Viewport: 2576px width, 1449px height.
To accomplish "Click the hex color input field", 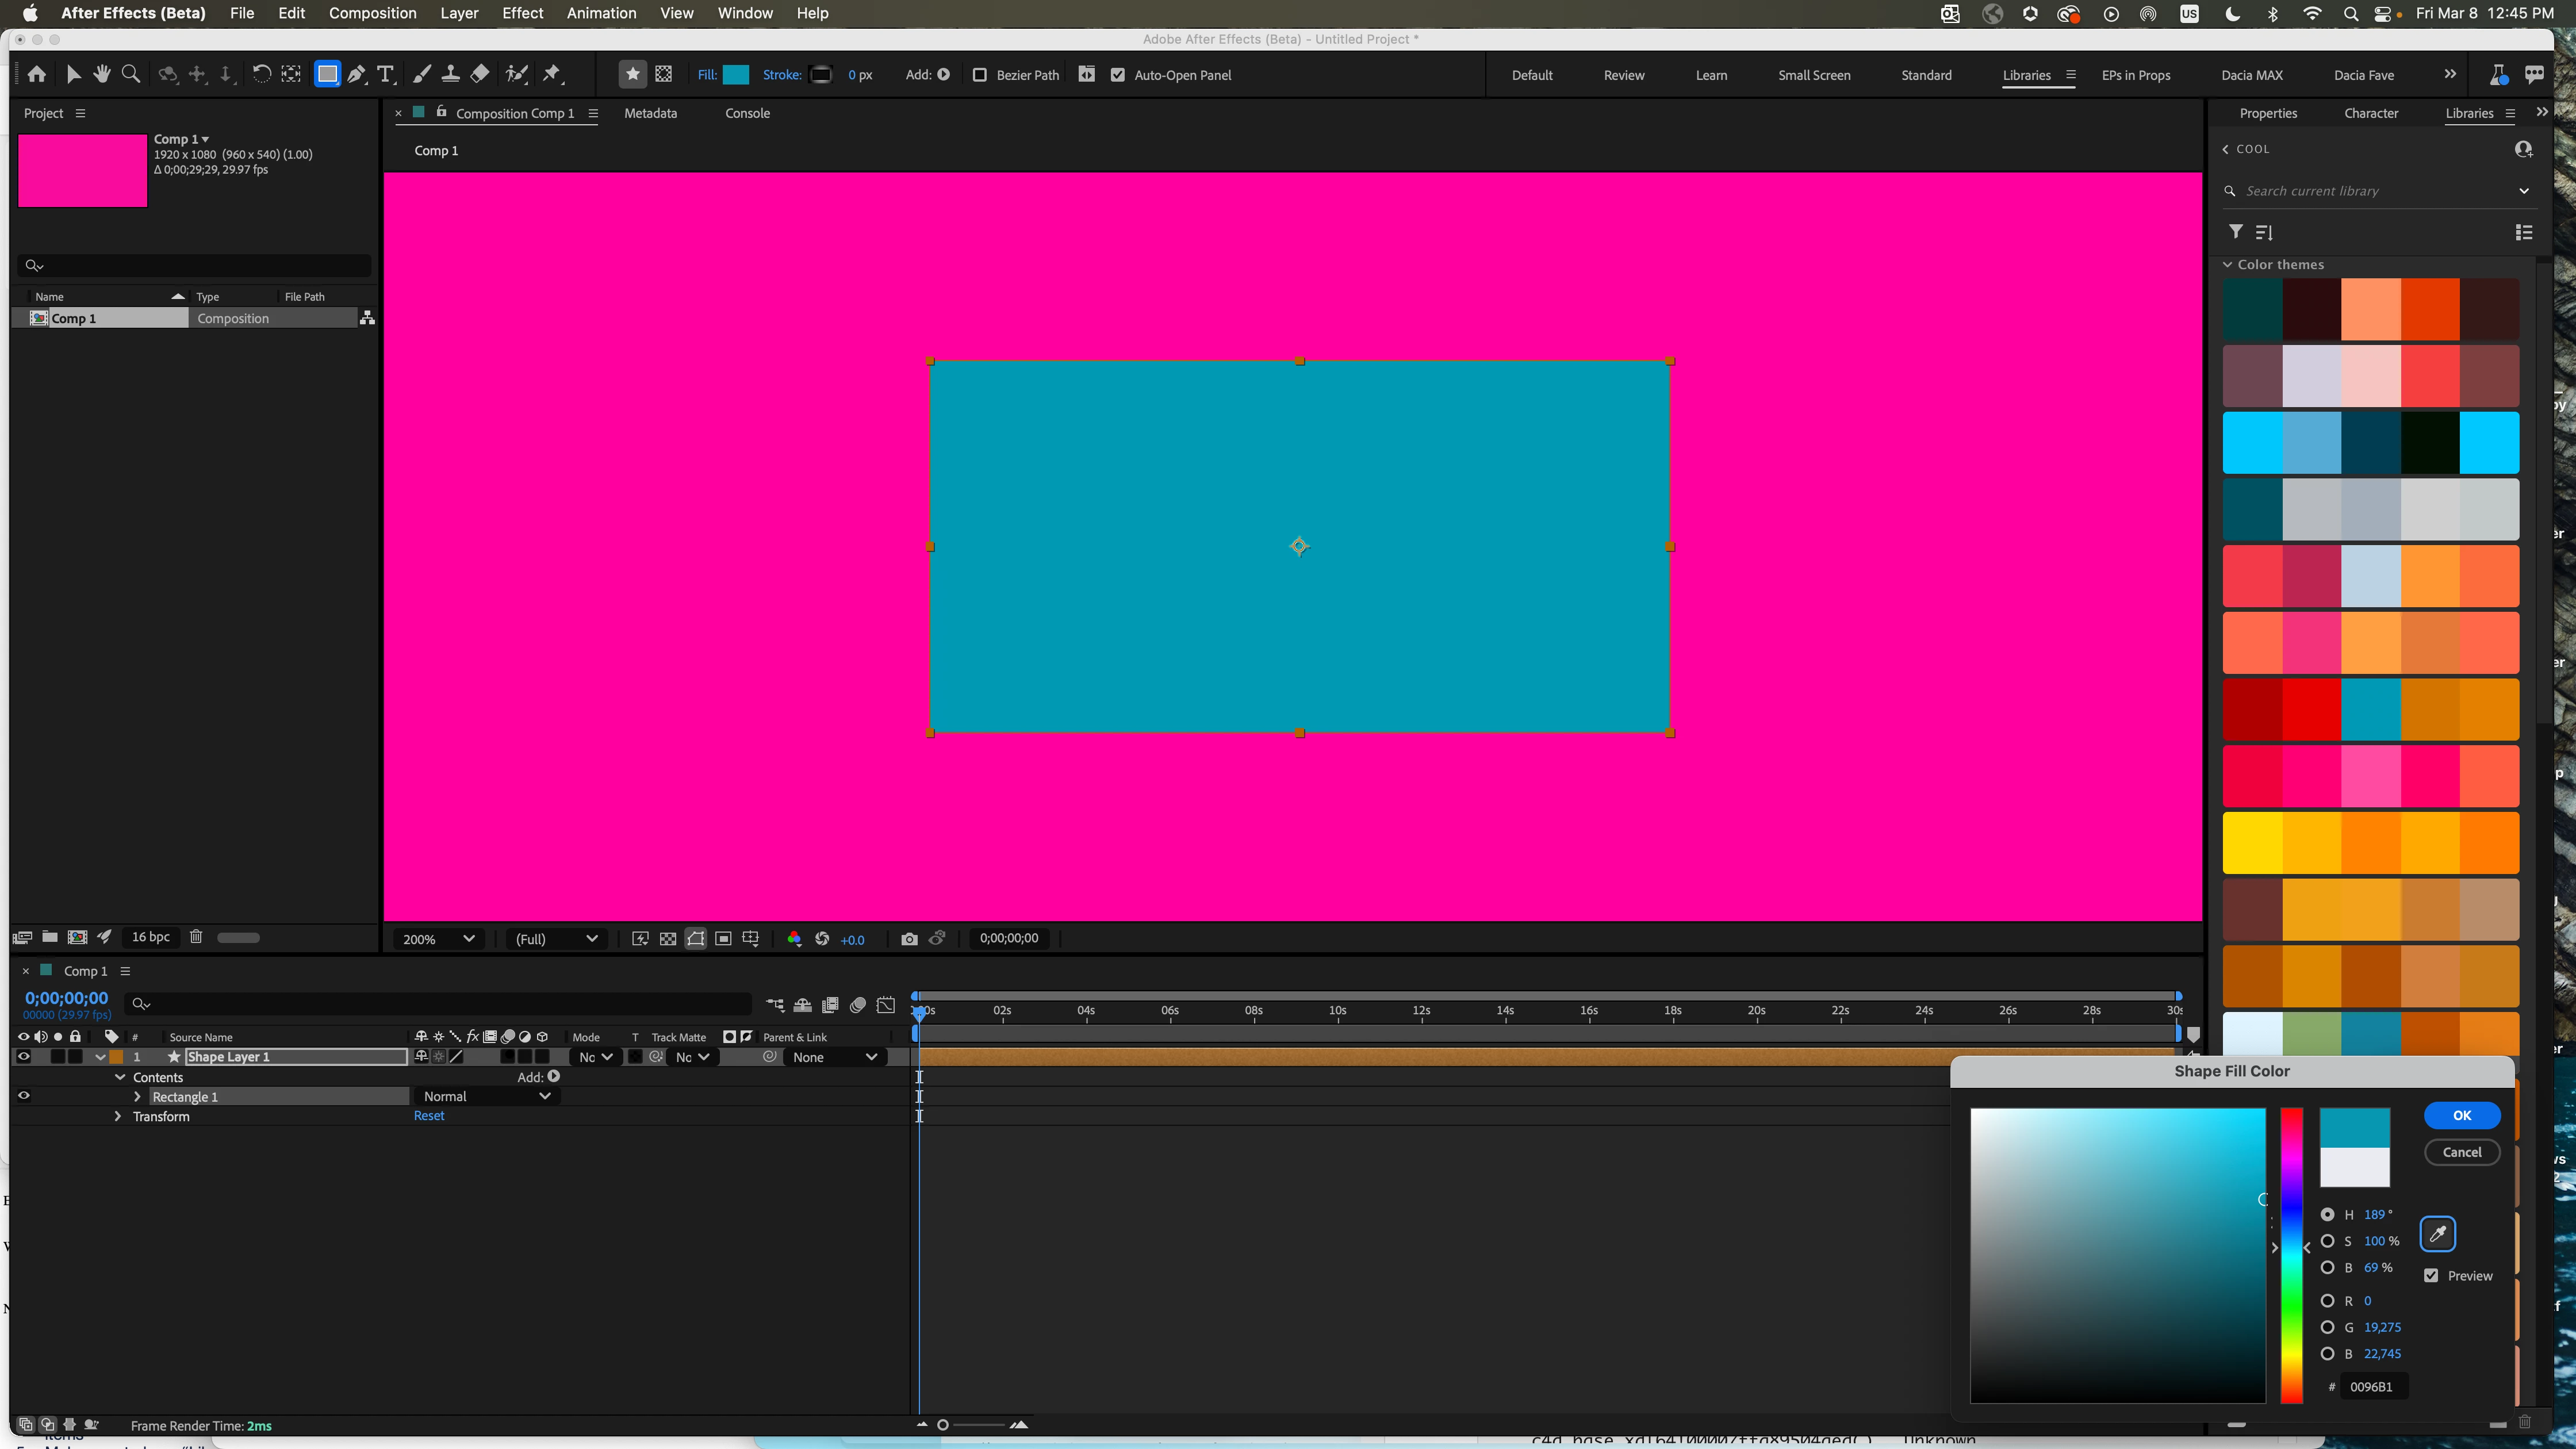I will [x=2376, y=1387].
